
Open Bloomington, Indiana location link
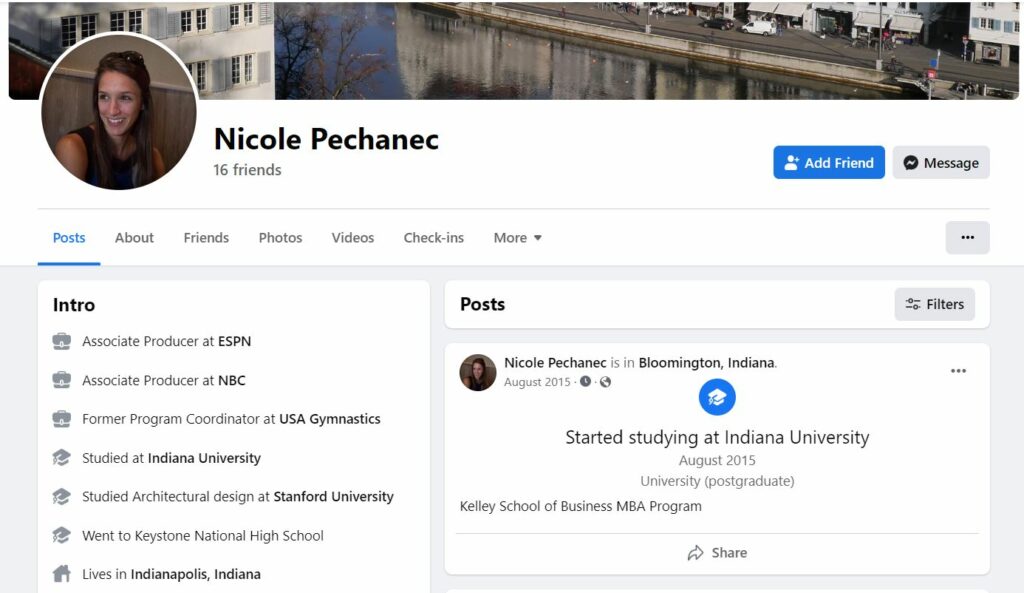point(707,362)
